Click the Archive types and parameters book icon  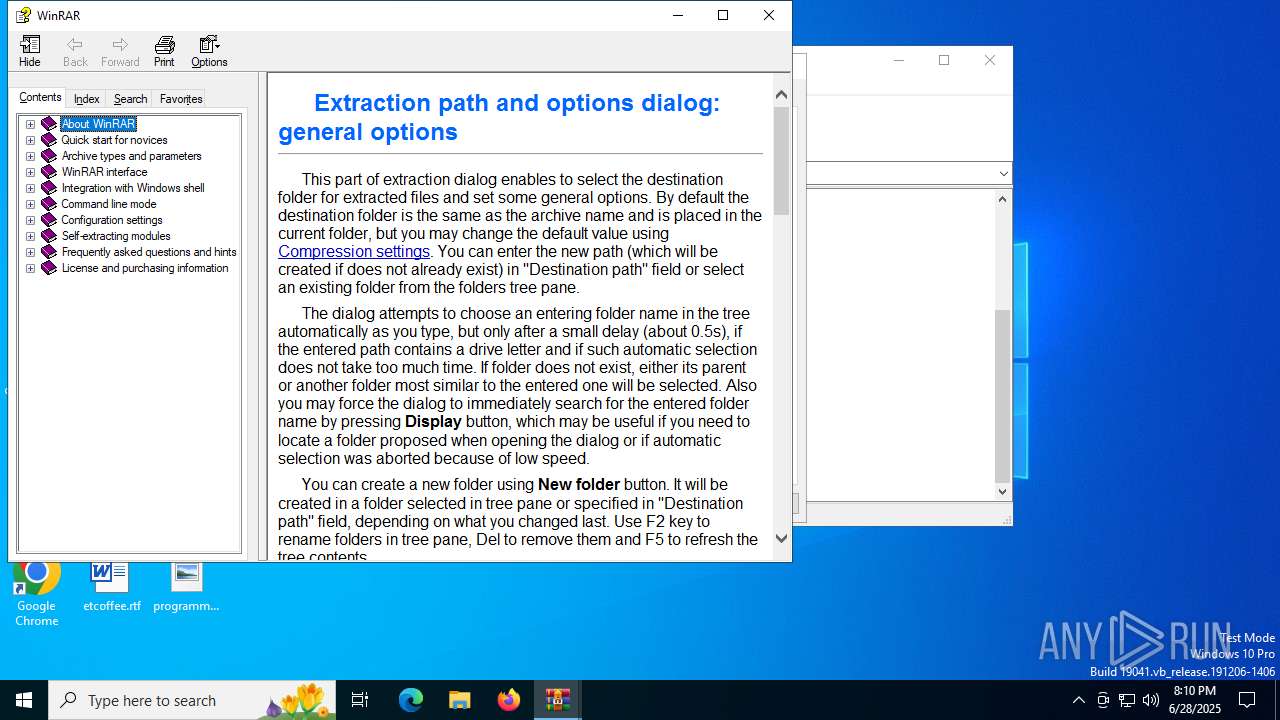tap(49, 156)
